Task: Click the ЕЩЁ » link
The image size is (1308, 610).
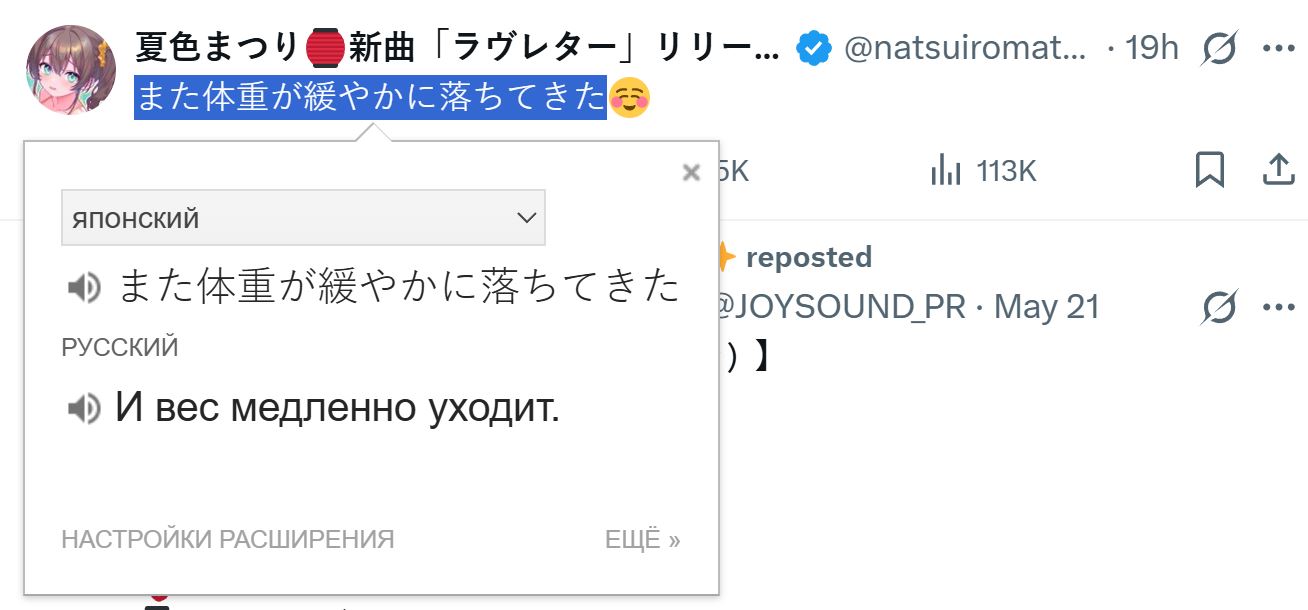Action: (x=642, y=540)
